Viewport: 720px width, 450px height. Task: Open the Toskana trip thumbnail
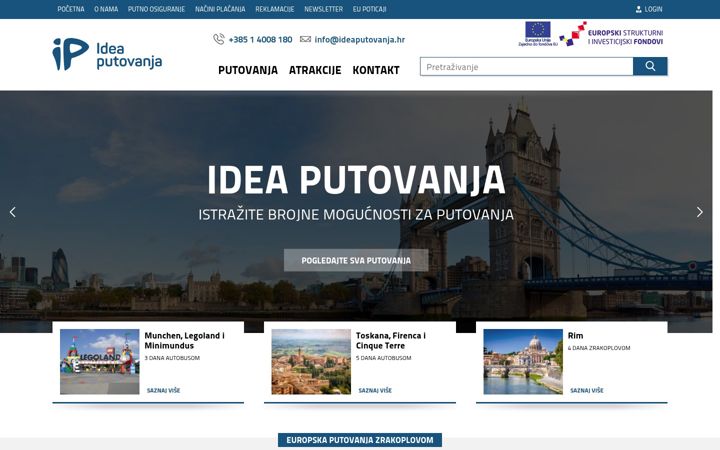(x=311, y=361)
